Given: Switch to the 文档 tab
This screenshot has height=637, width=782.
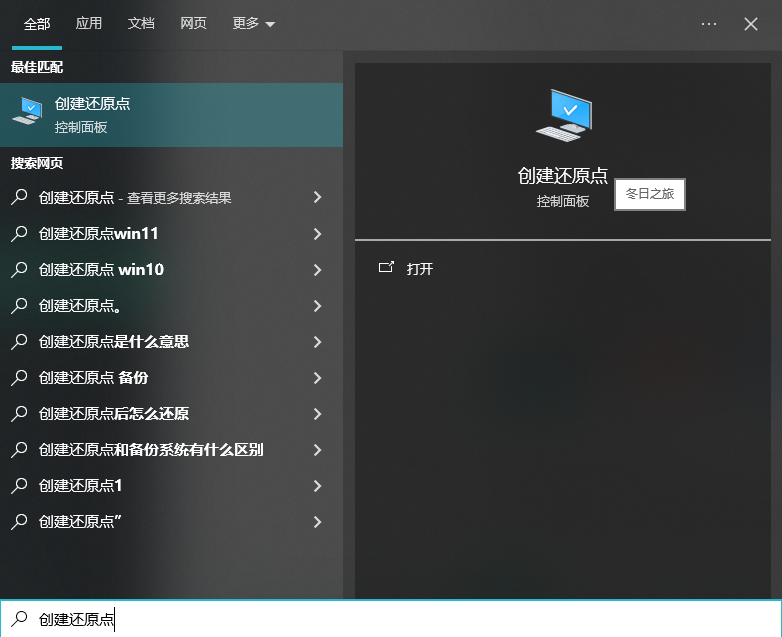Looking at the screenshot, I should coord(141,23).
